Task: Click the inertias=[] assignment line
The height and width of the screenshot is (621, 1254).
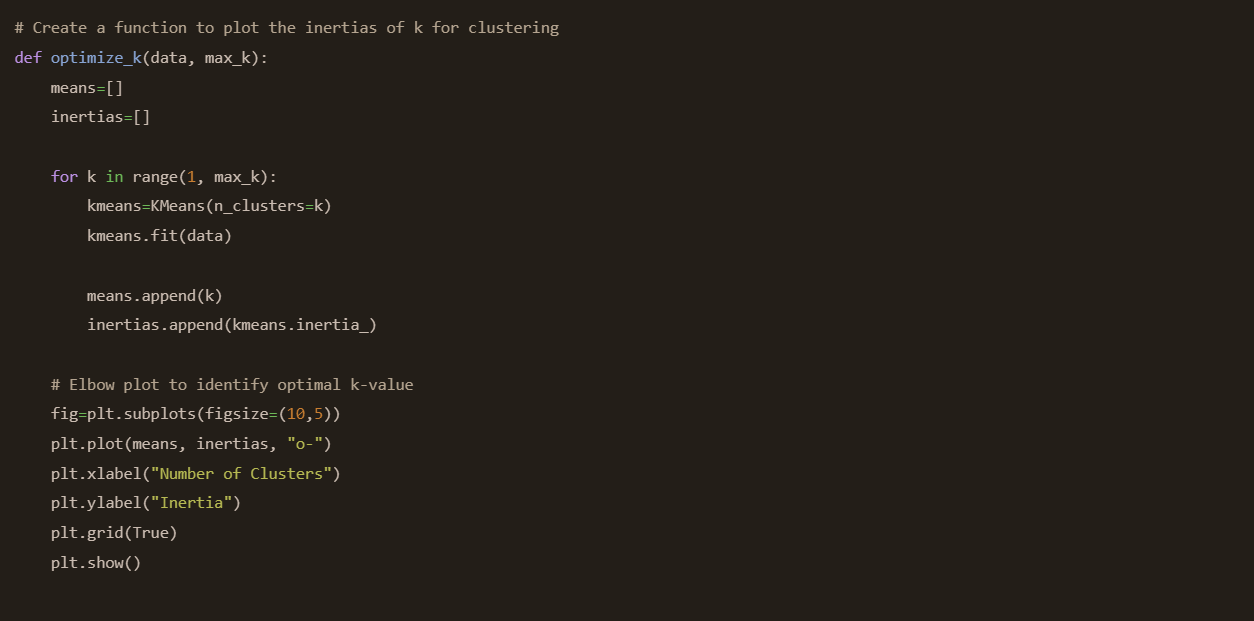Action: (x=101, y=117)
